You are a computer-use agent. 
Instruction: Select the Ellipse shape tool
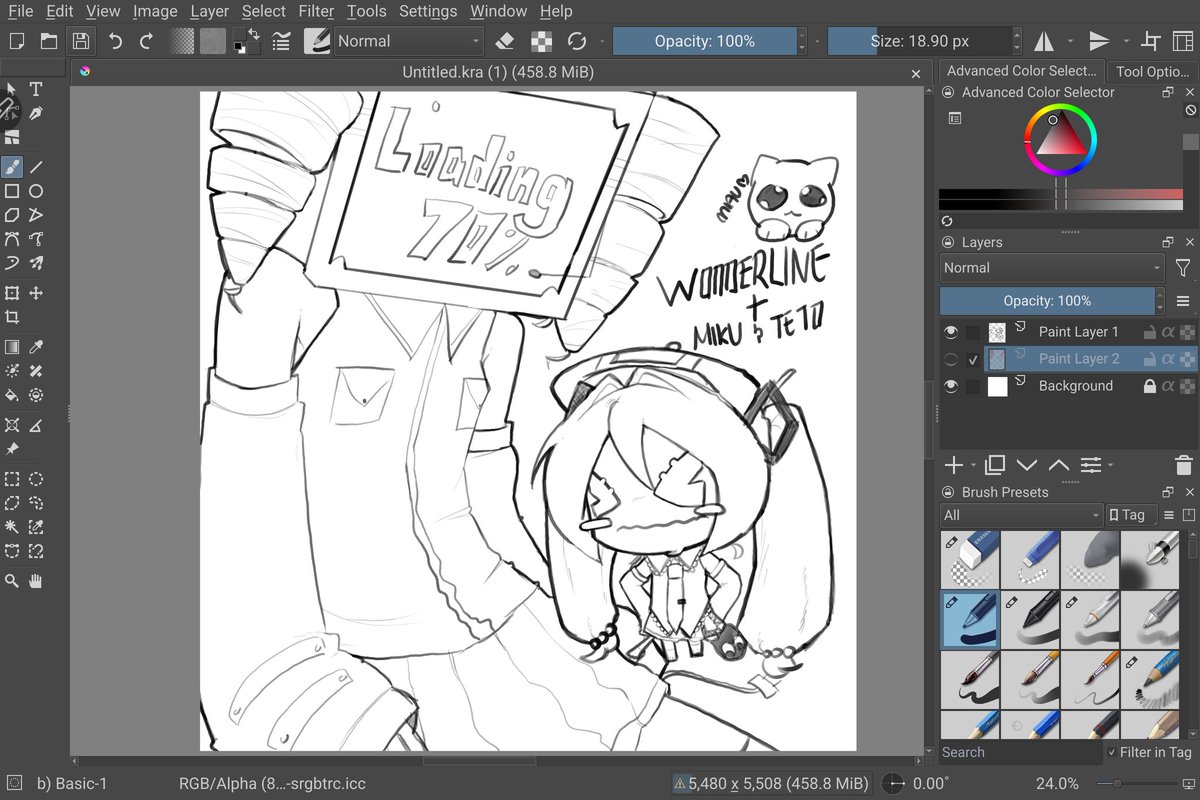[x=36, y=191]
